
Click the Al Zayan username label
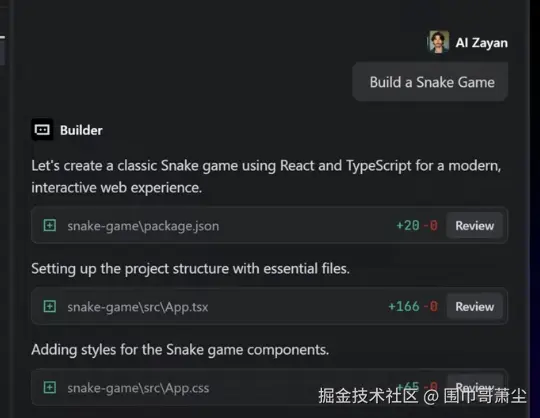(x=481, y=43)
